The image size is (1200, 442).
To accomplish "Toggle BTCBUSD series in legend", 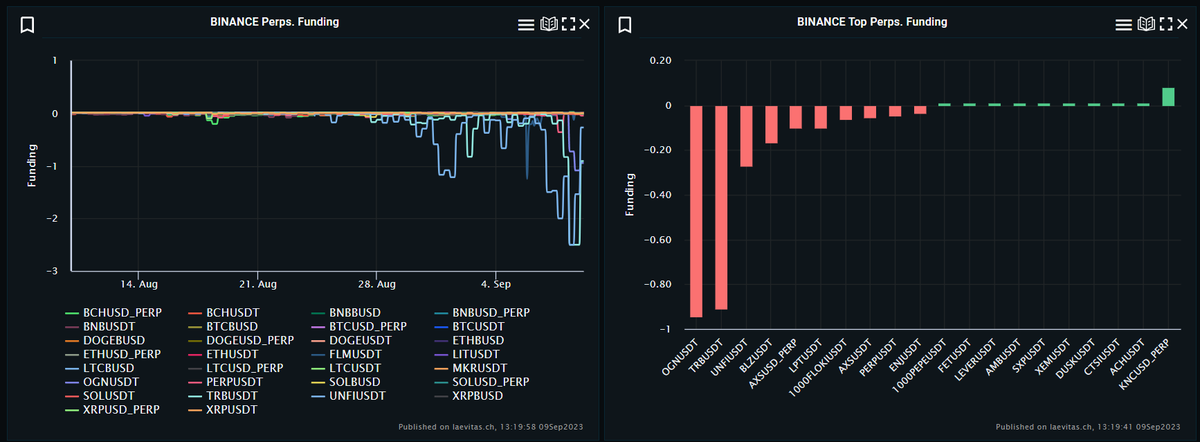I will [x=222, y=326].
